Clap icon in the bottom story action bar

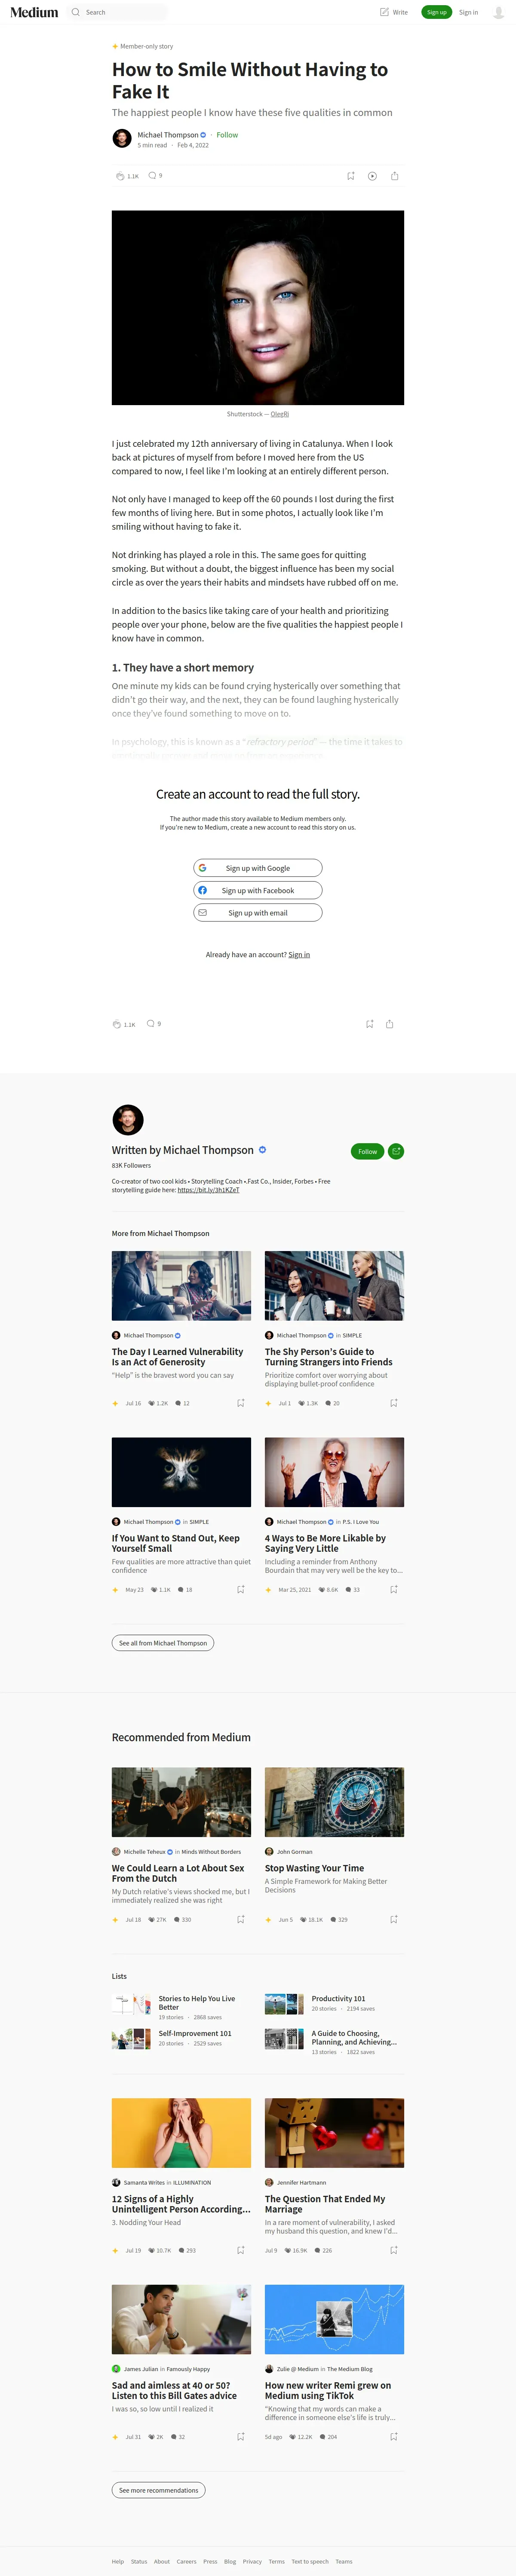pos(117,1024)
